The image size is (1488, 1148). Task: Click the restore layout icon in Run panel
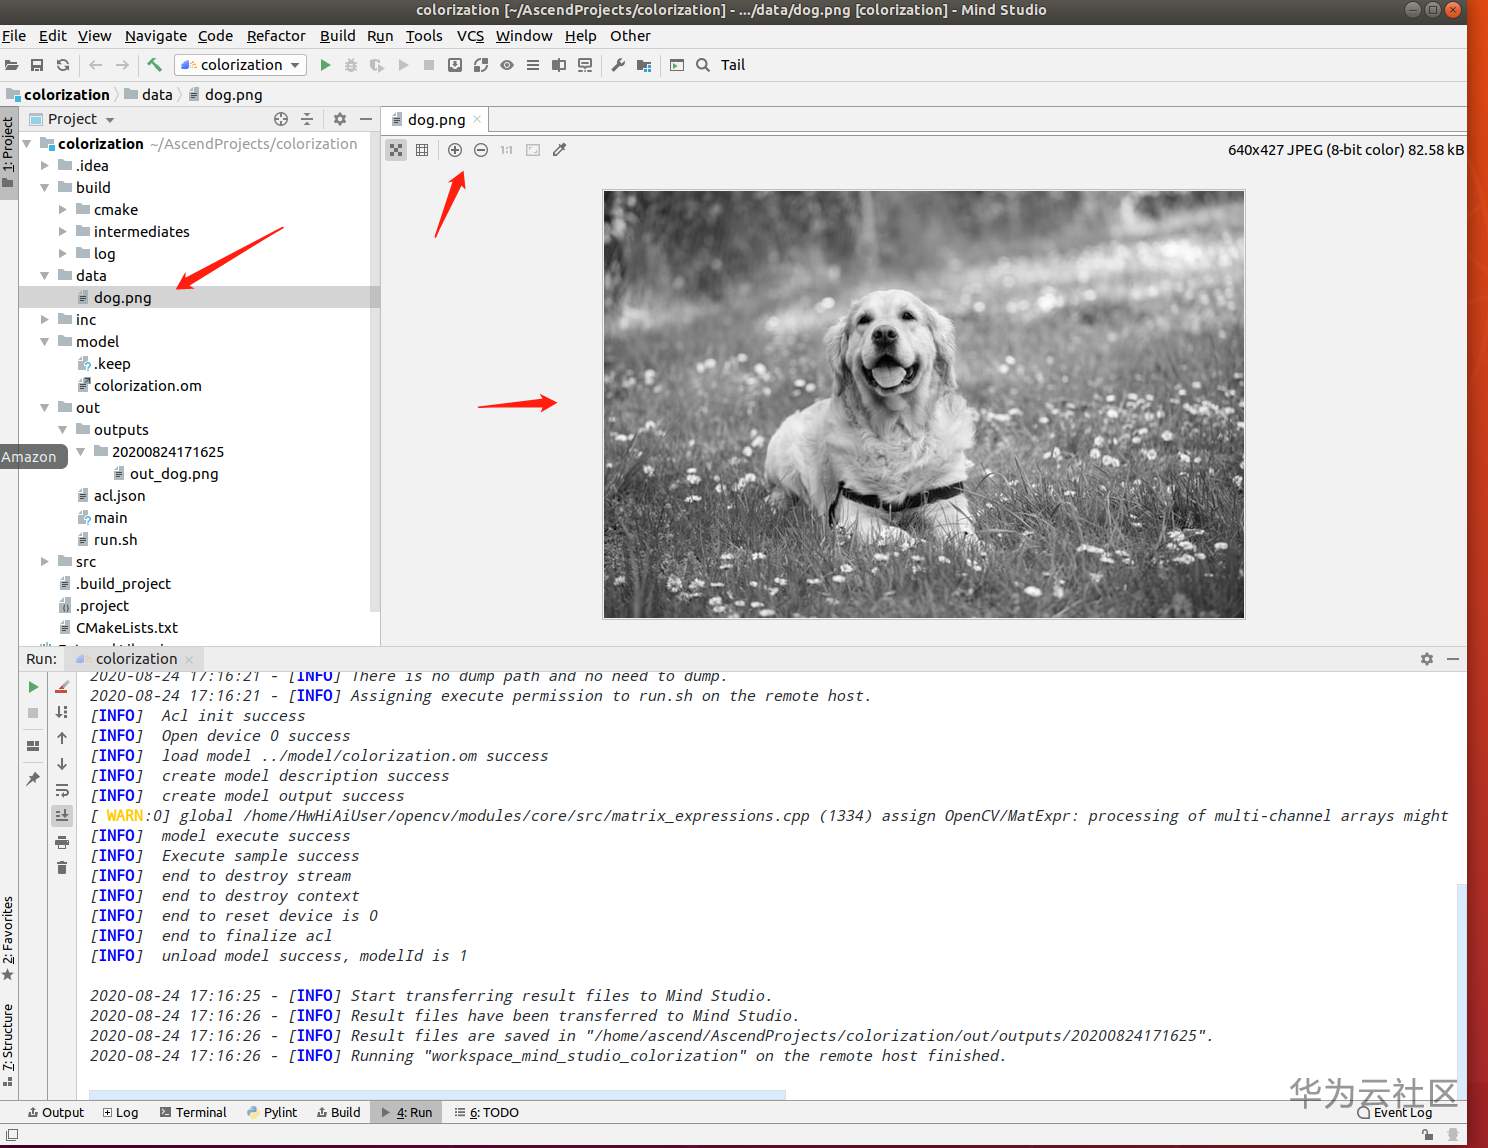(33, 746)
